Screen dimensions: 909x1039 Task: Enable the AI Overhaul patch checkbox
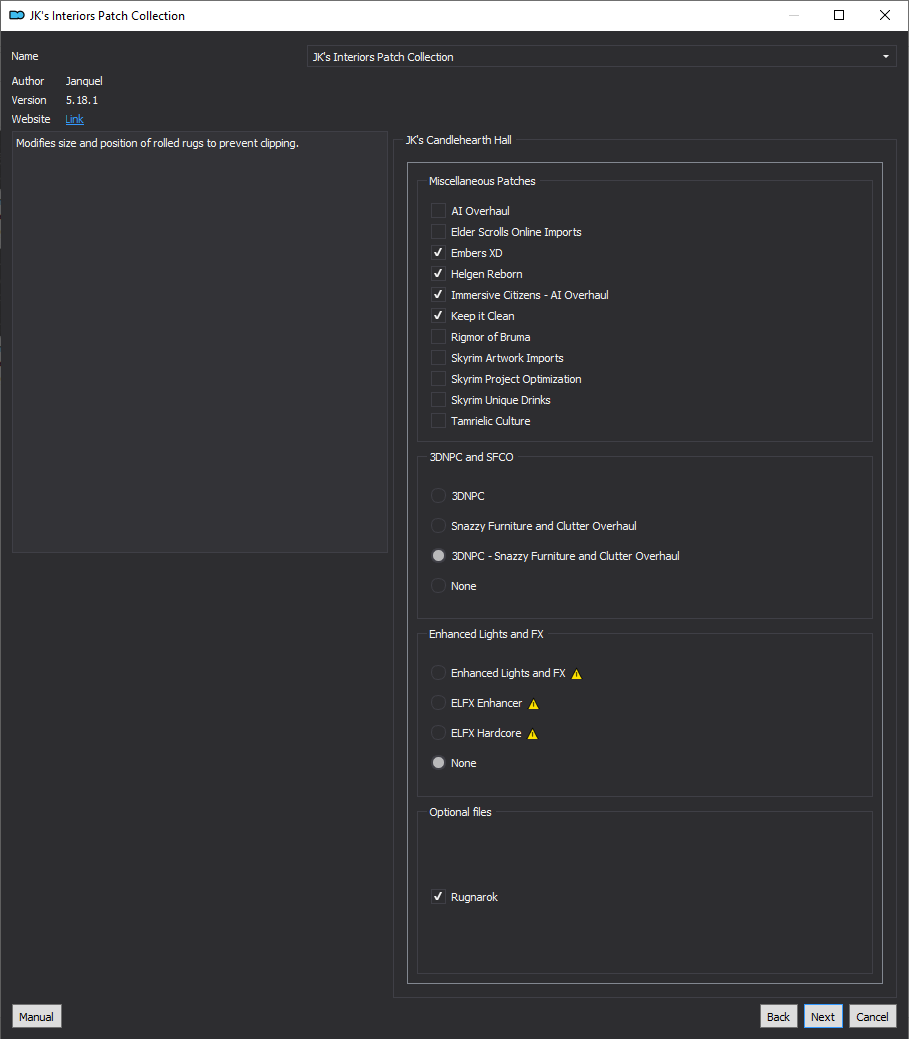(438, 211)
